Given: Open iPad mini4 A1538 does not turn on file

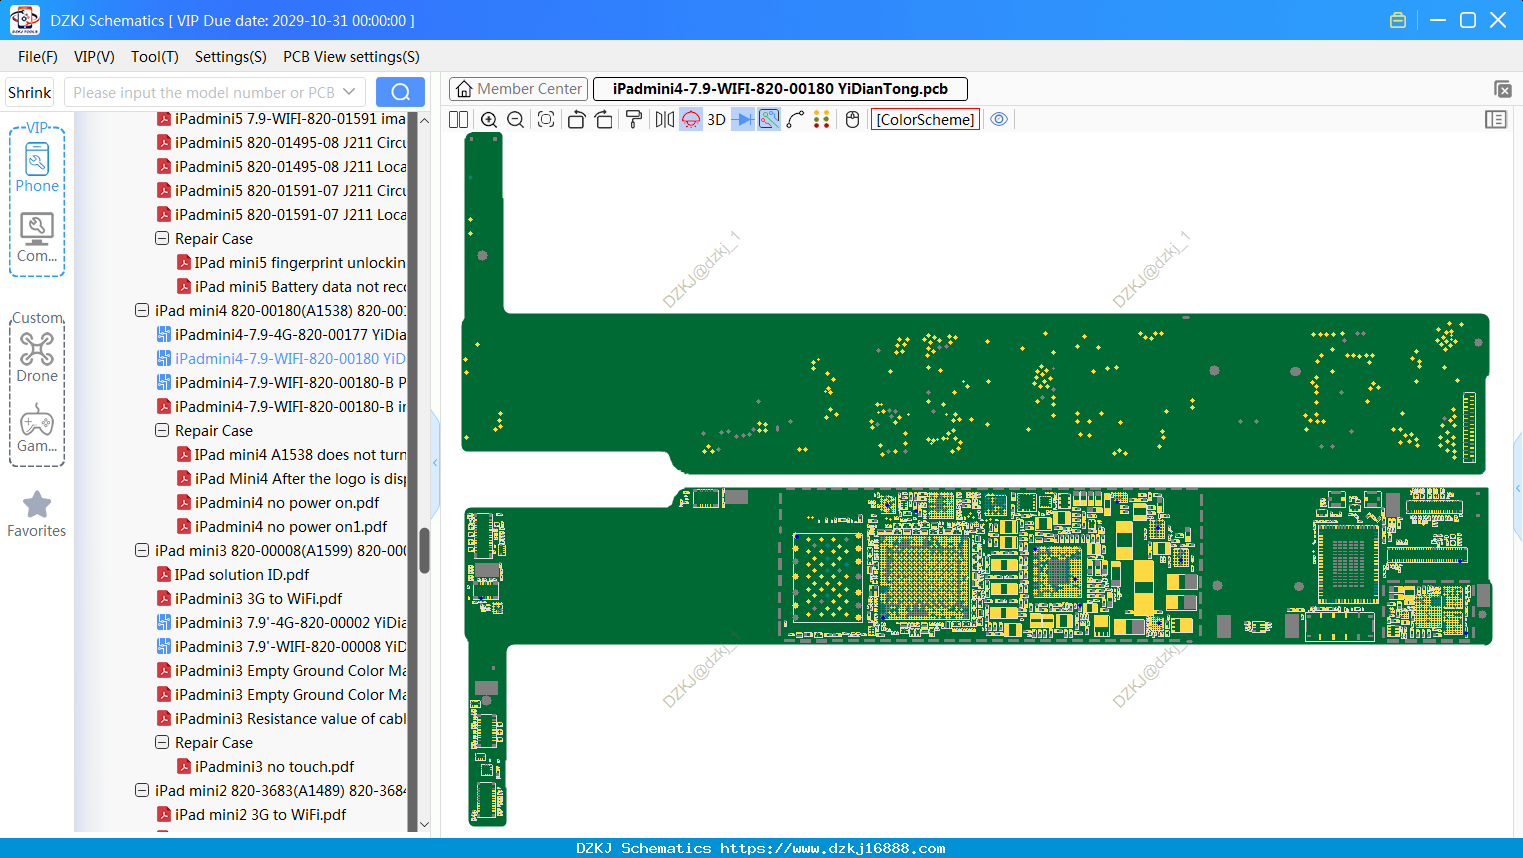Looking at the screenshot, I should point(292,455).
